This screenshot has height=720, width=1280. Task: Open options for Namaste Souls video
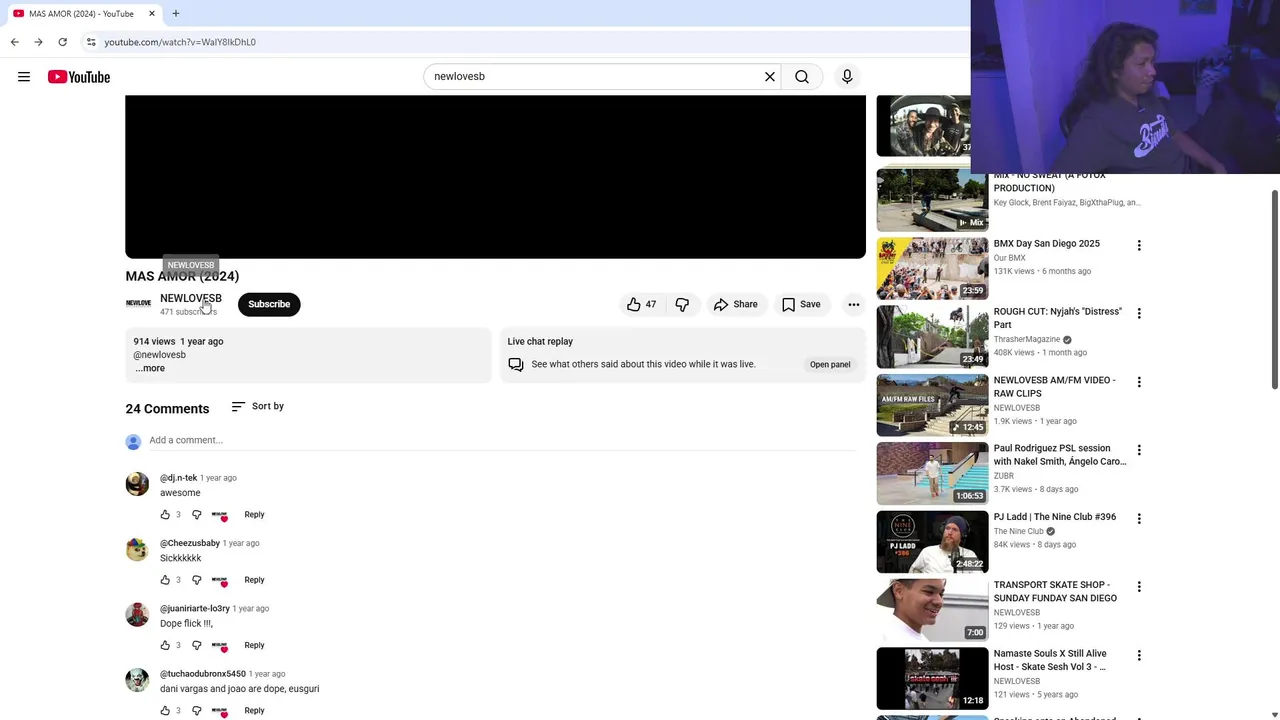[x=1139, y=655]
